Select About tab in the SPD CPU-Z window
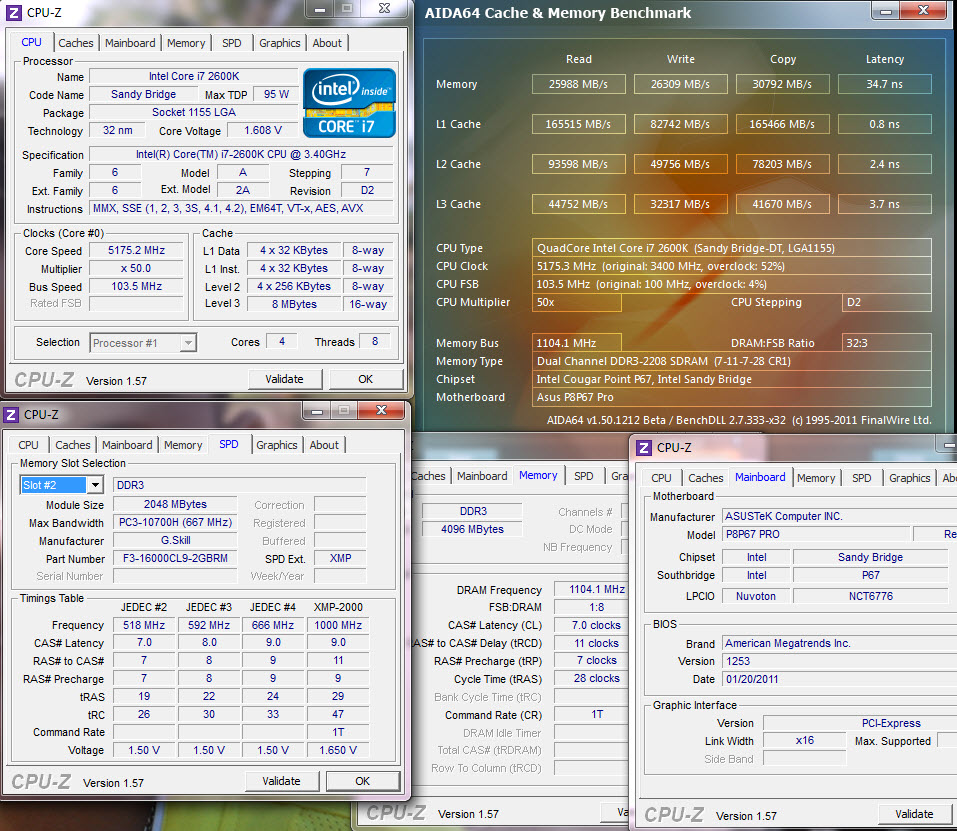The image size is (957, 831). click(x=323, y=445)
